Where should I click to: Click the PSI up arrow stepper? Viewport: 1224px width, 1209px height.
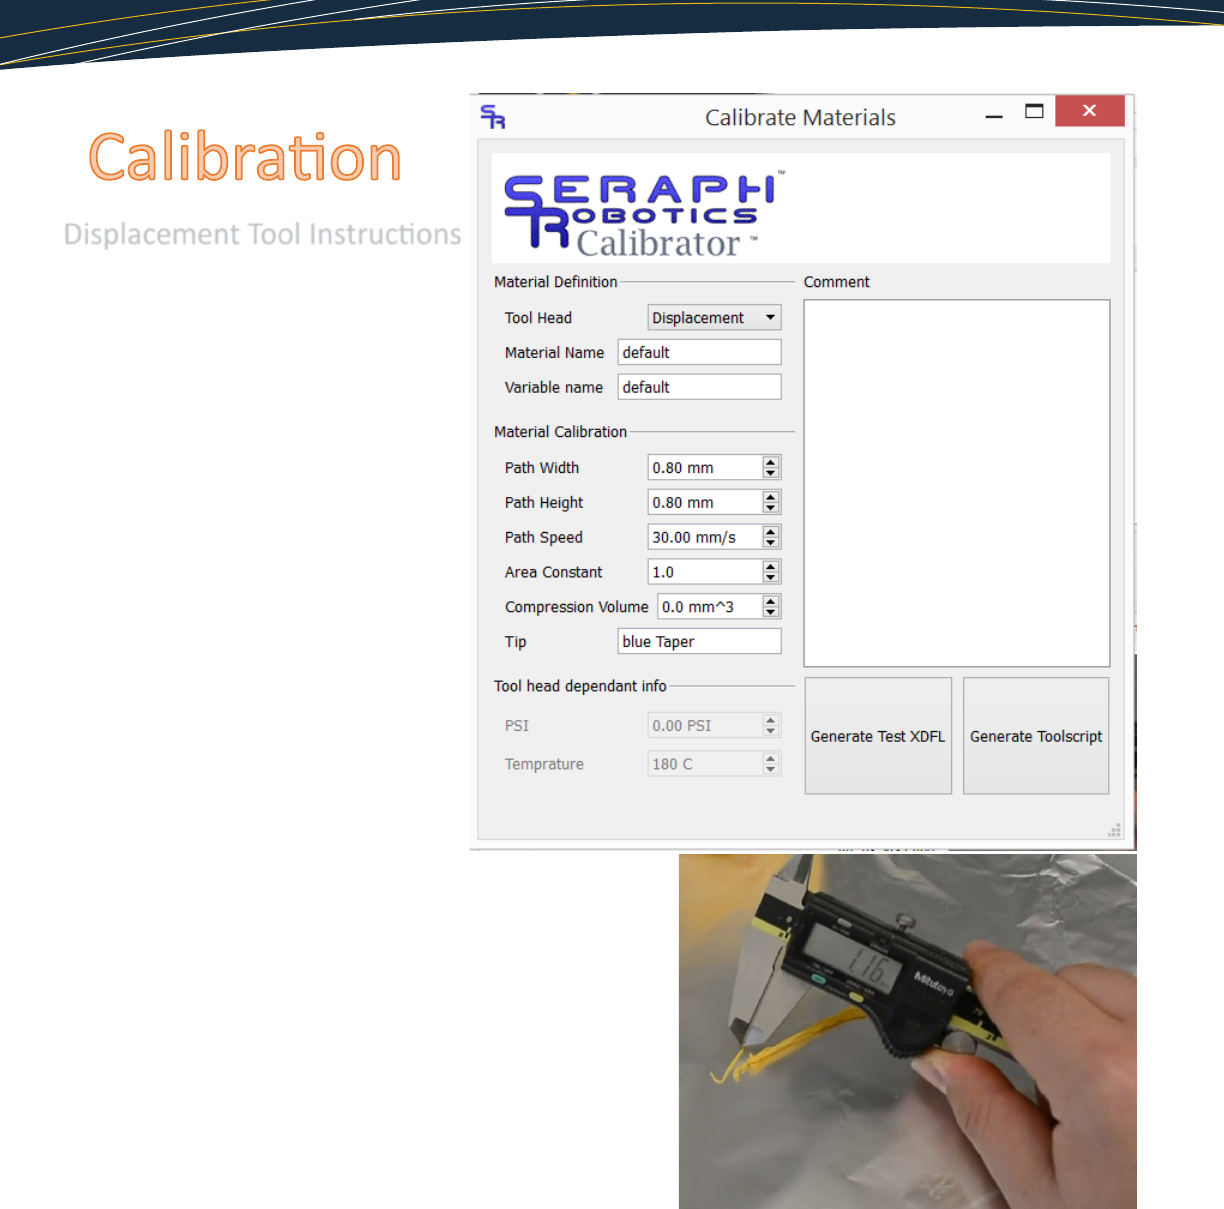(770, 720)
